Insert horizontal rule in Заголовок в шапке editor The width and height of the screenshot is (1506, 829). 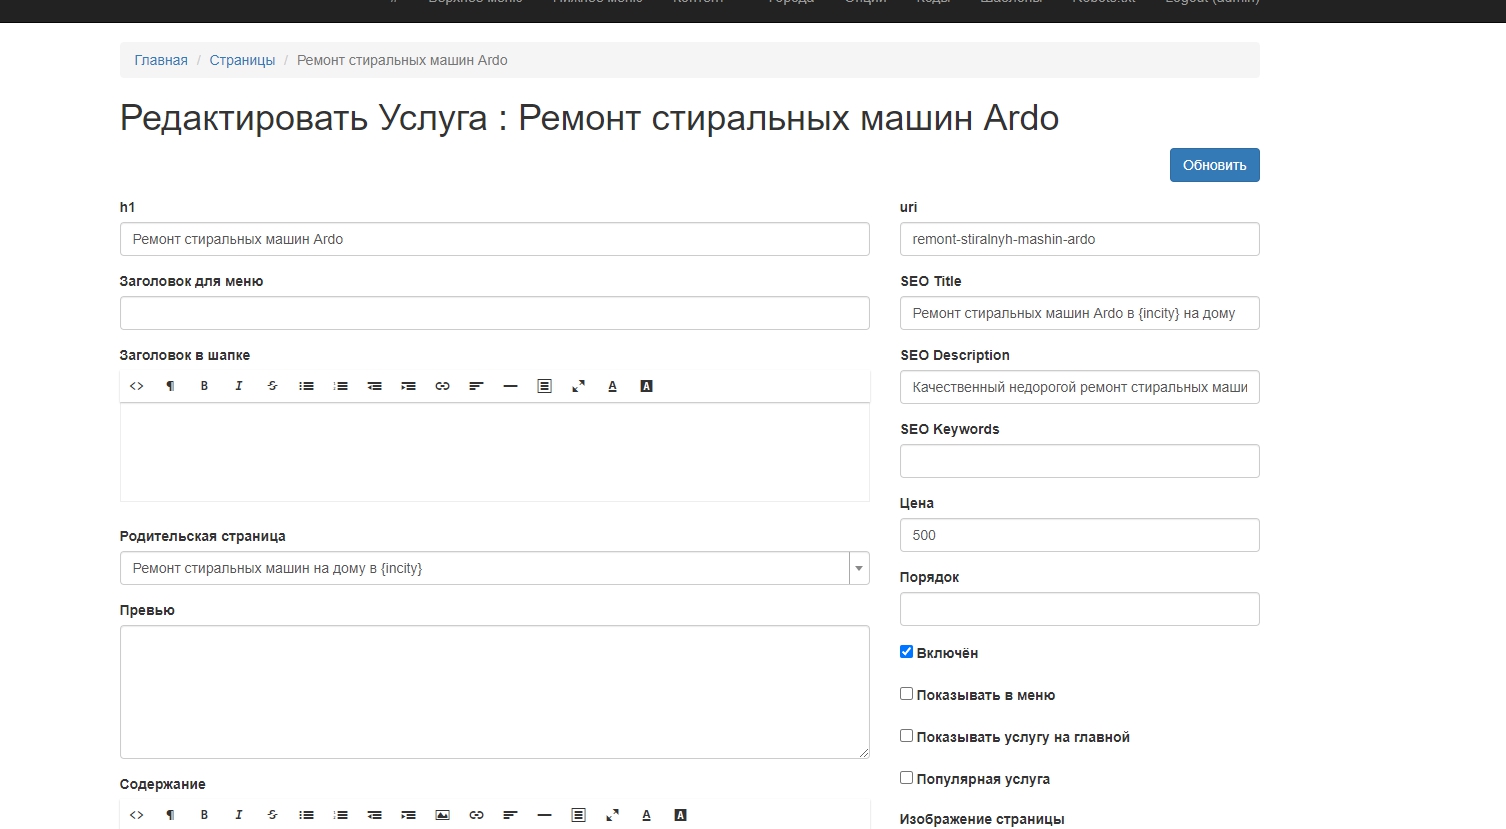511,386
